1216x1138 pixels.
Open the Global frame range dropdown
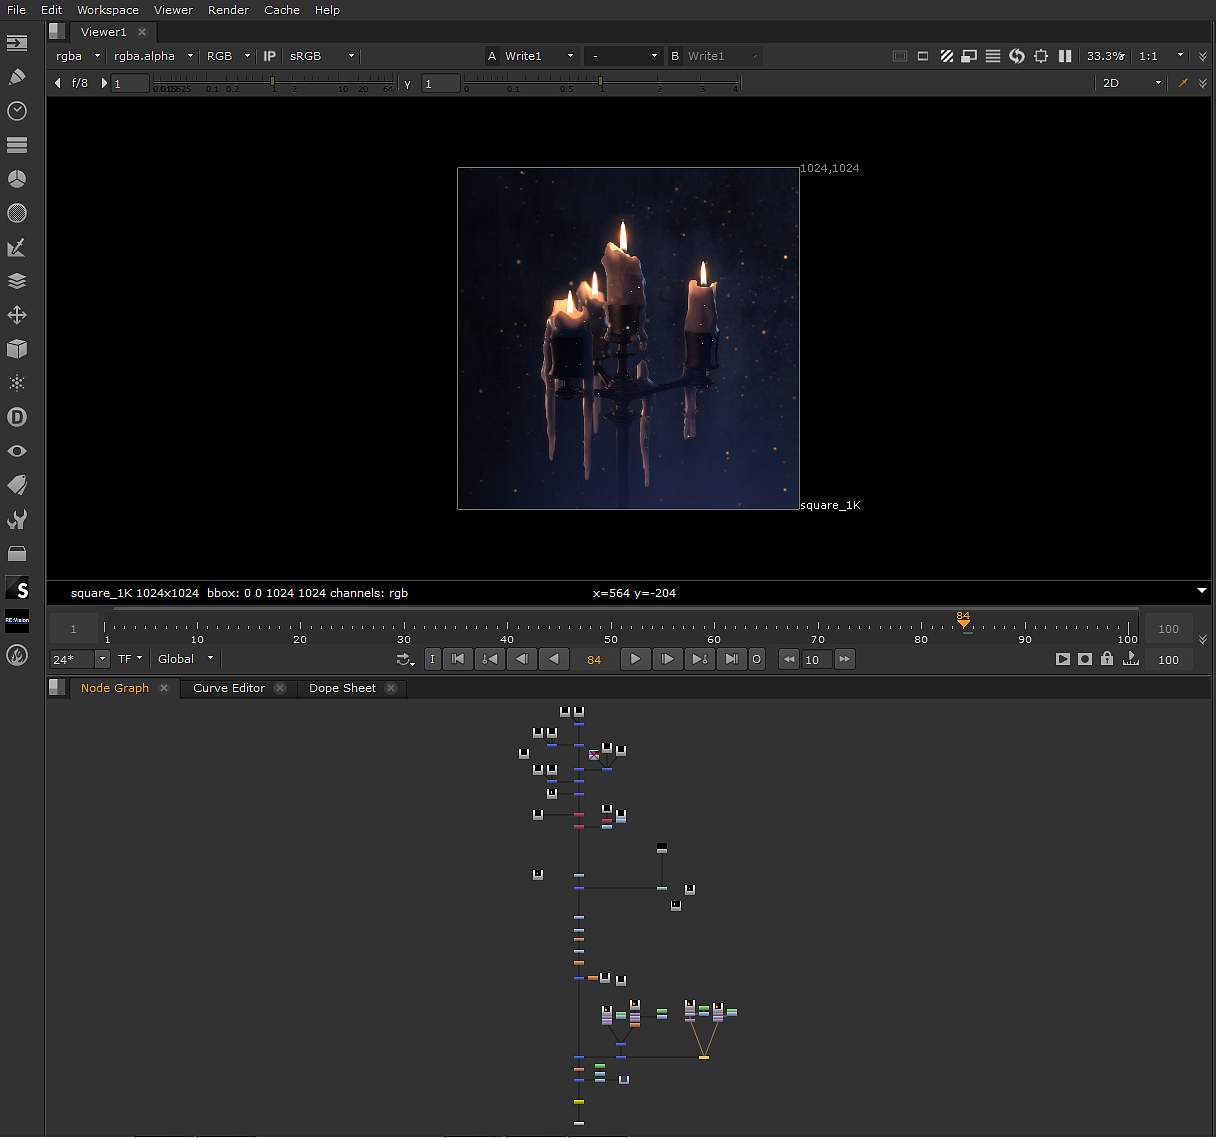[185, 659]
